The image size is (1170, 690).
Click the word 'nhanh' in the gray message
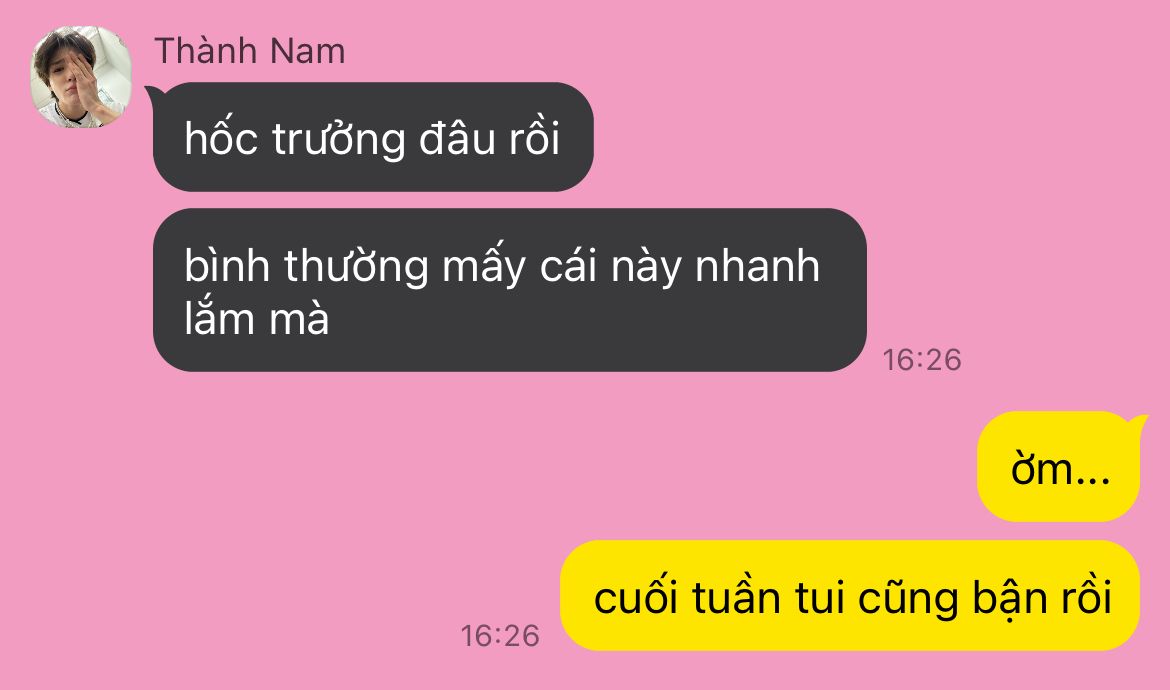[757, 266]
